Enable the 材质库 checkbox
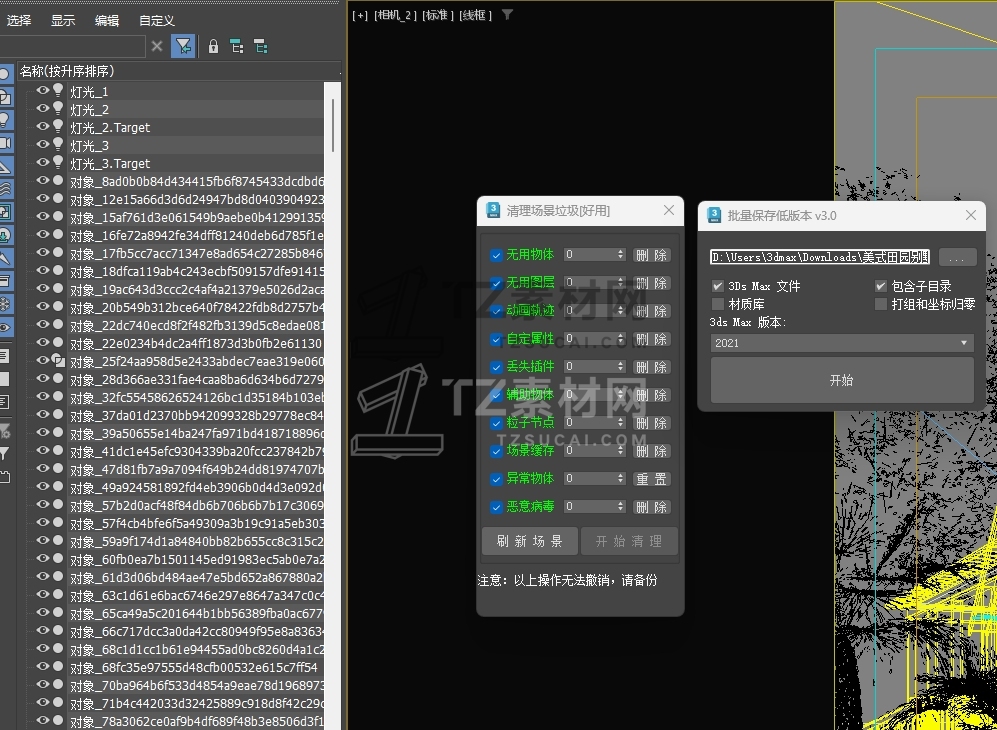This screenshot has height=730, width=997. (717, 304)
